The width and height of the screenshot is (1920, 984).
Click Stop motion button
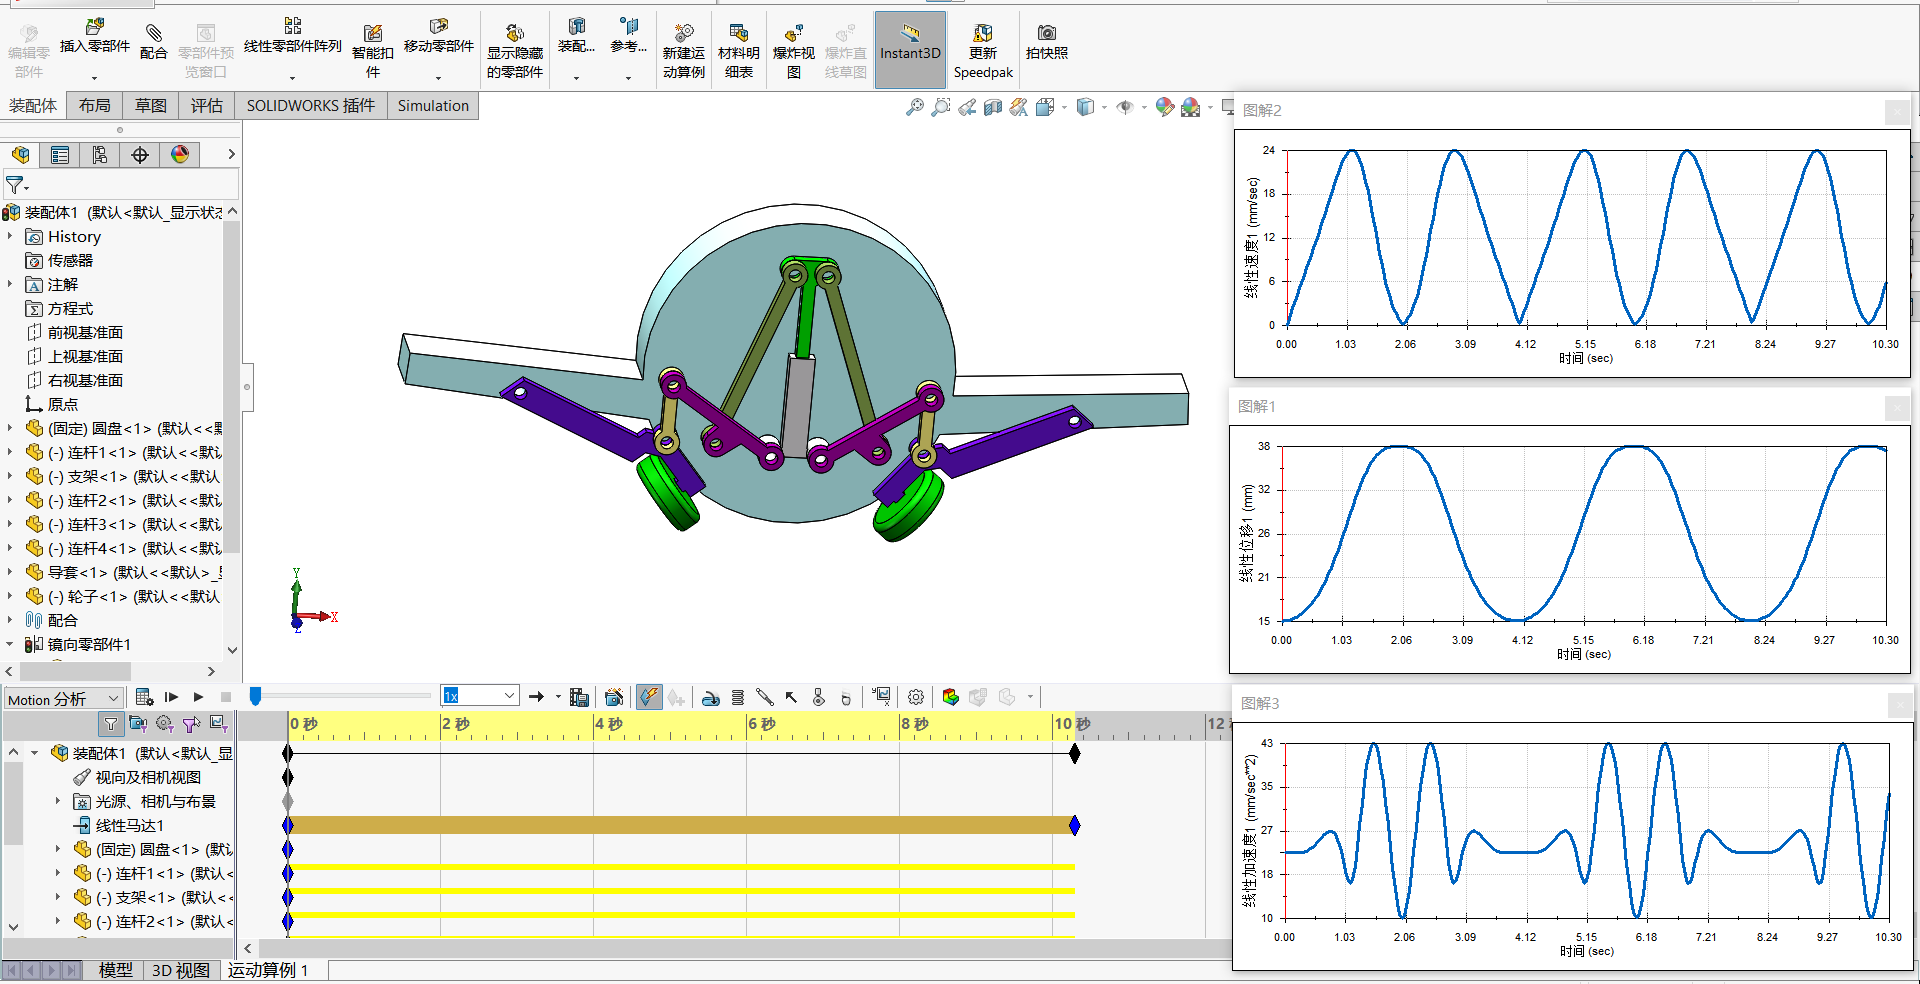226,697
